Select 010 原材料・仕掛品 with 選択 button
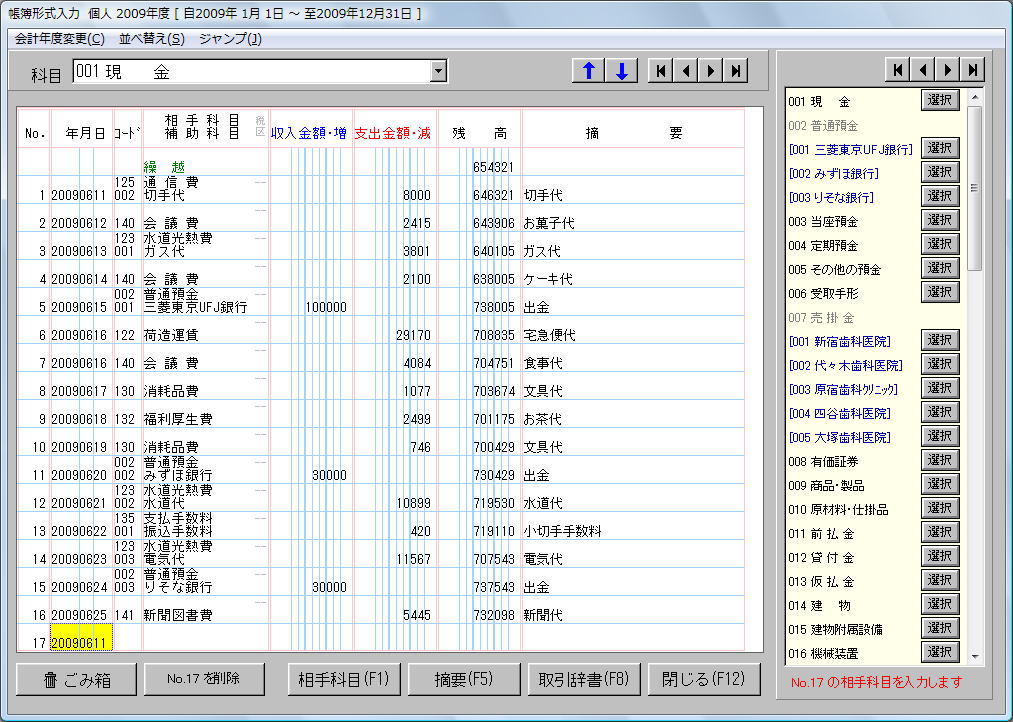1013x722 pixels. point(940,508)
